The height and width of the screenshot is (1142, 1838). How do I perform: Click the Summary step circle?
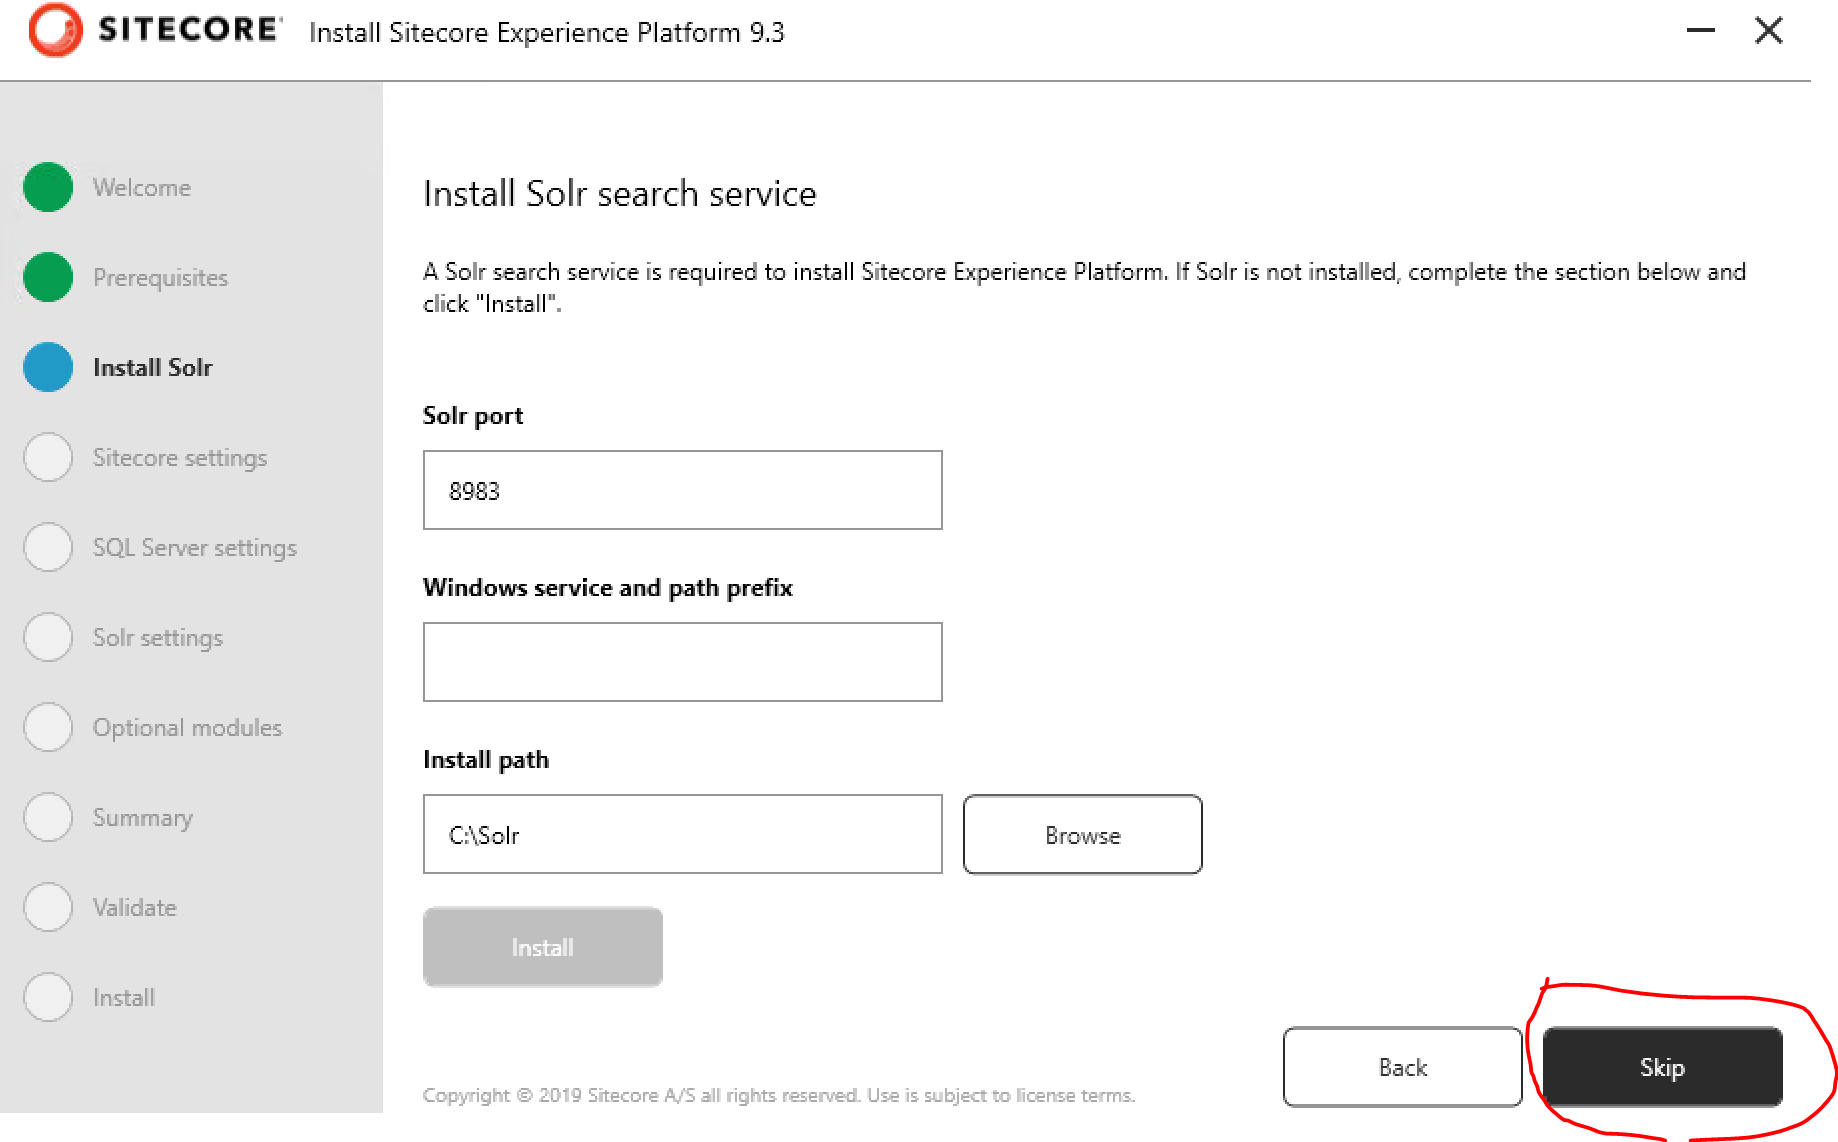click(x=48, y=817)
